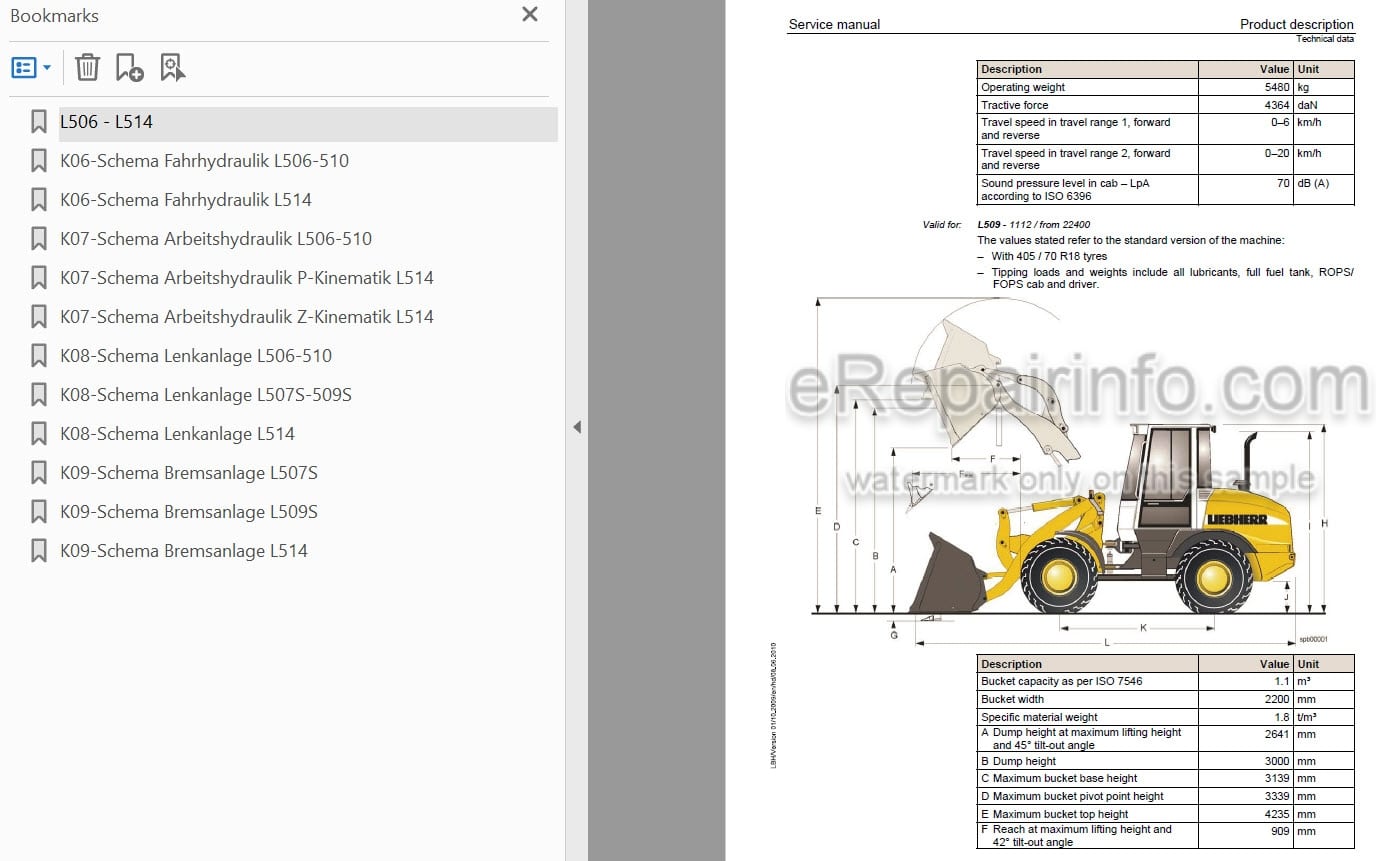
Task: Jump to K08-Schema Lenkanlage L507S-509S
Action: [x=206, y=395]
